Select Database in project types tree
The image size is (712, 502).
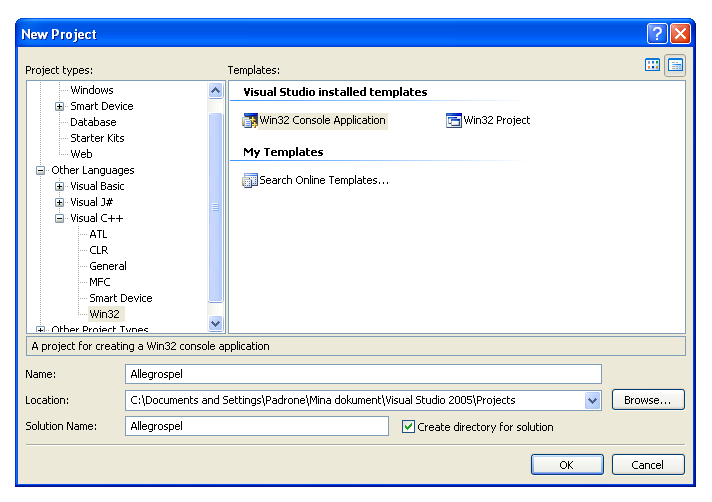point(93,122)
